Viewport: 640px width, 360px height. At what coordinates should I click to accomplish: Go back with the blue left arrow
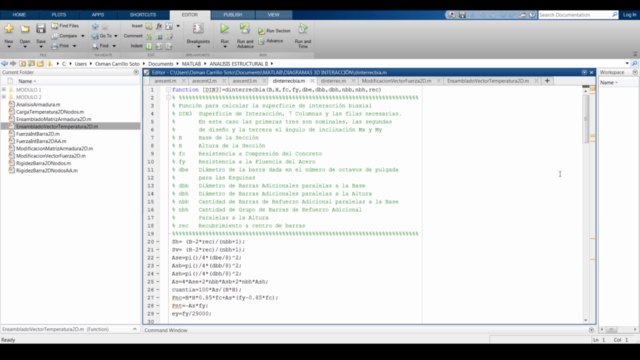tap(4, 64)
